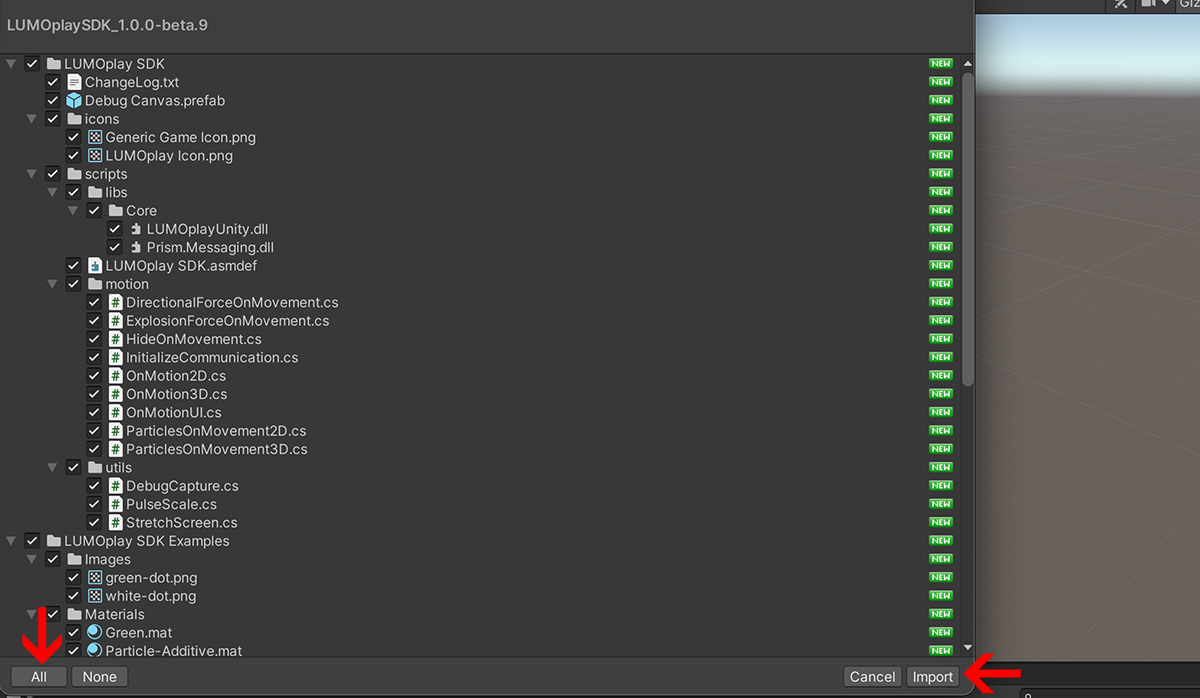Uncheck the HideOnMovement.cs checkbox
This screenshot has width=1200, height=698.
pyautogui.click(x=94, y=339)
